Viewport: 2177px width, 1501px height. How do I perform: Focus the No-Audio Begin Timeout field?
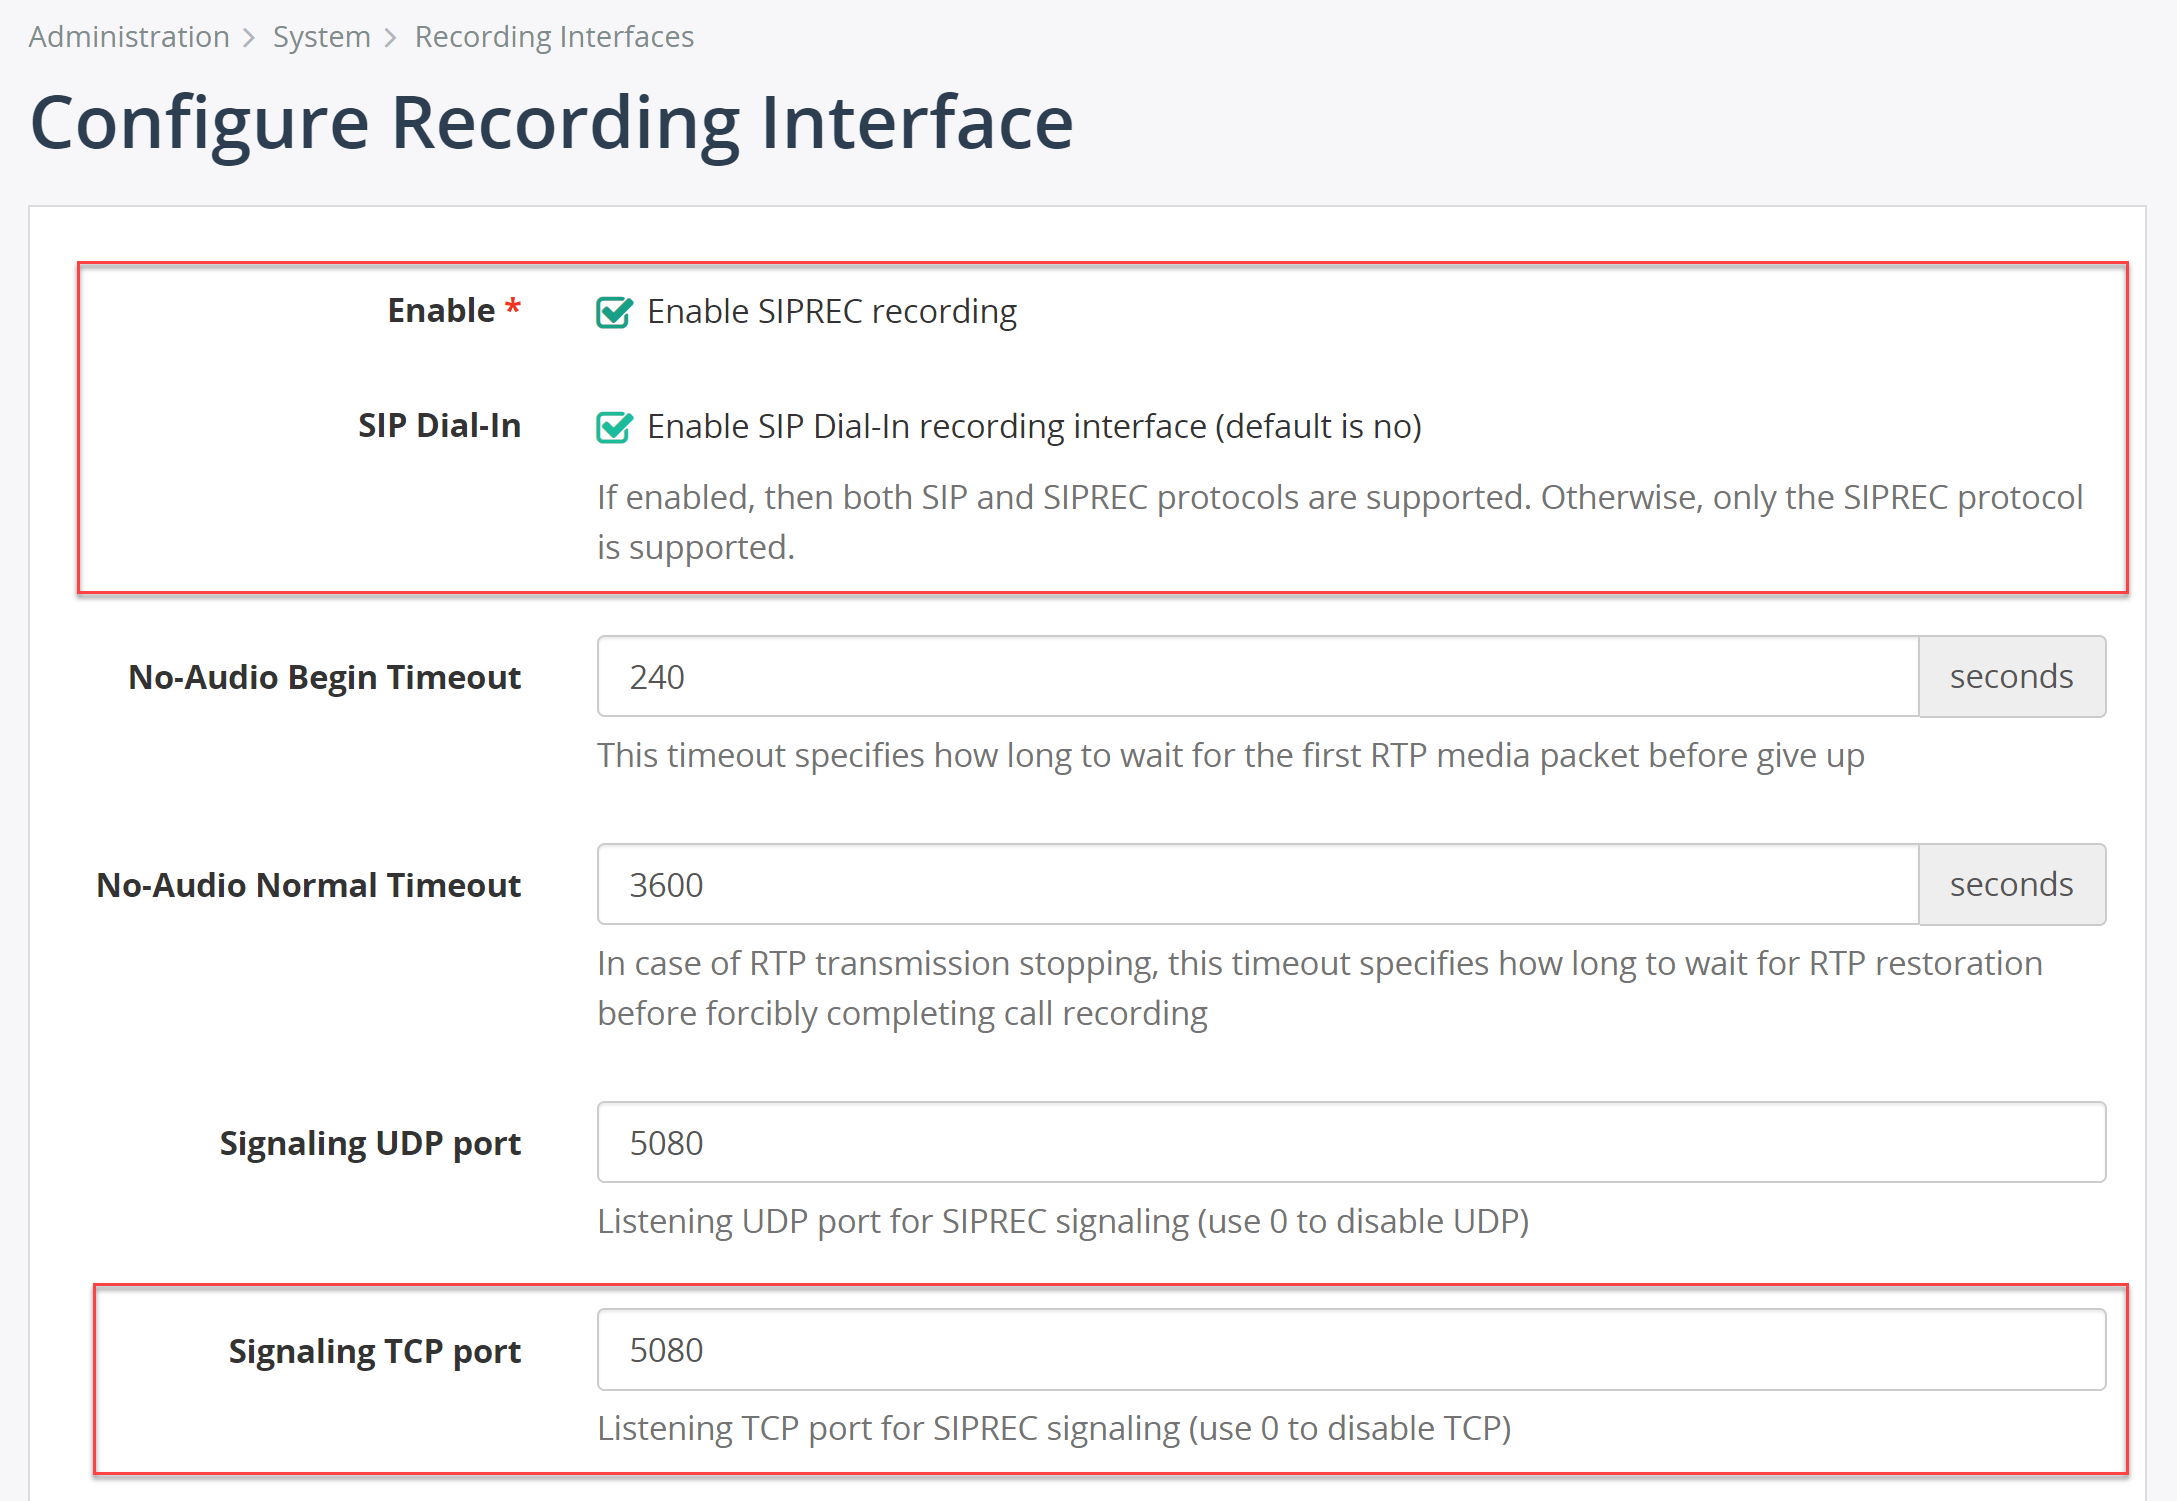point(1258,677)
